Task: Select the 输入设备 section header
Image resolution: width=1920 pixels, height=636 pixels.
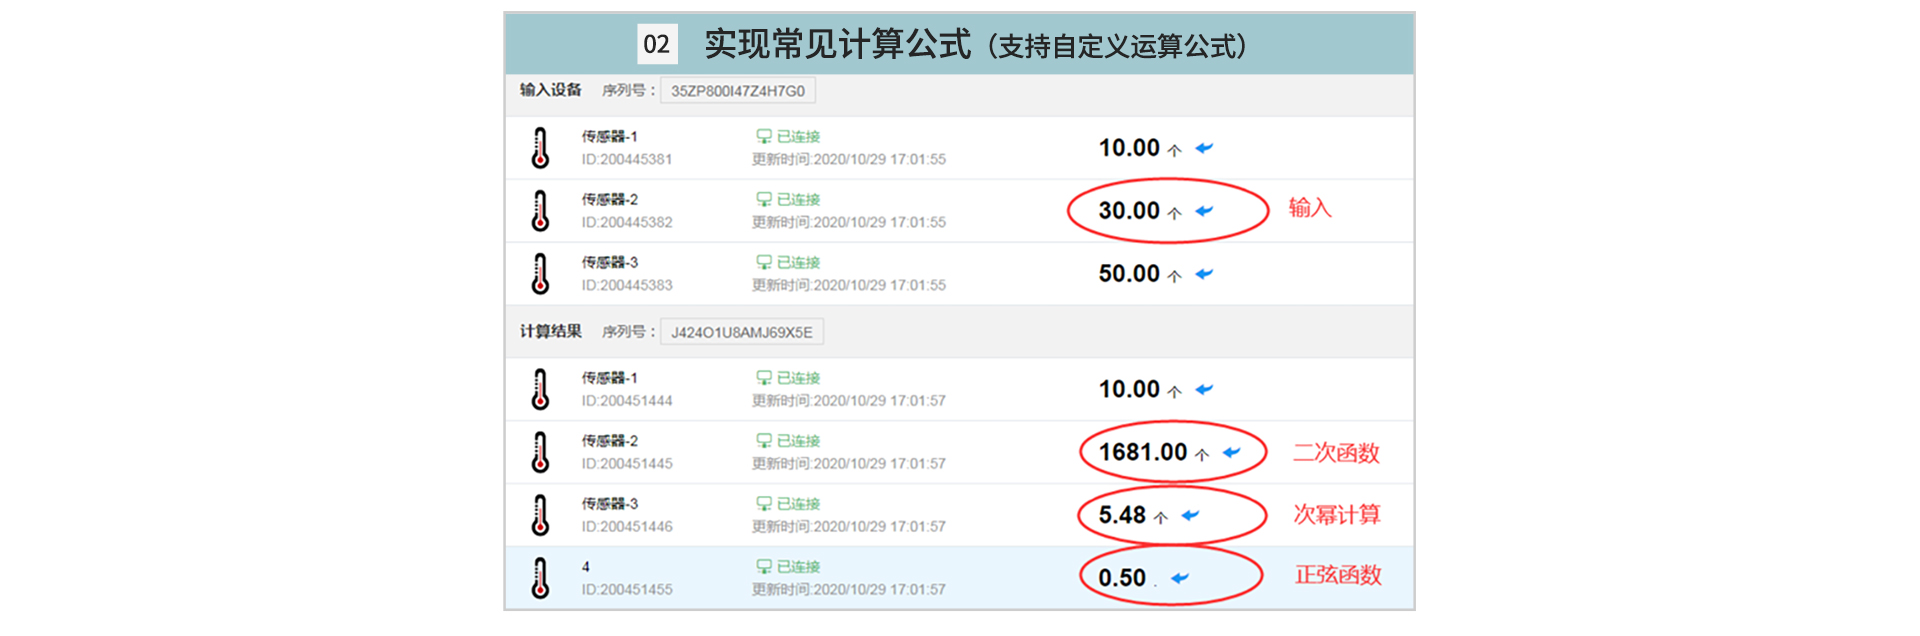Action: tap(550, 90)
